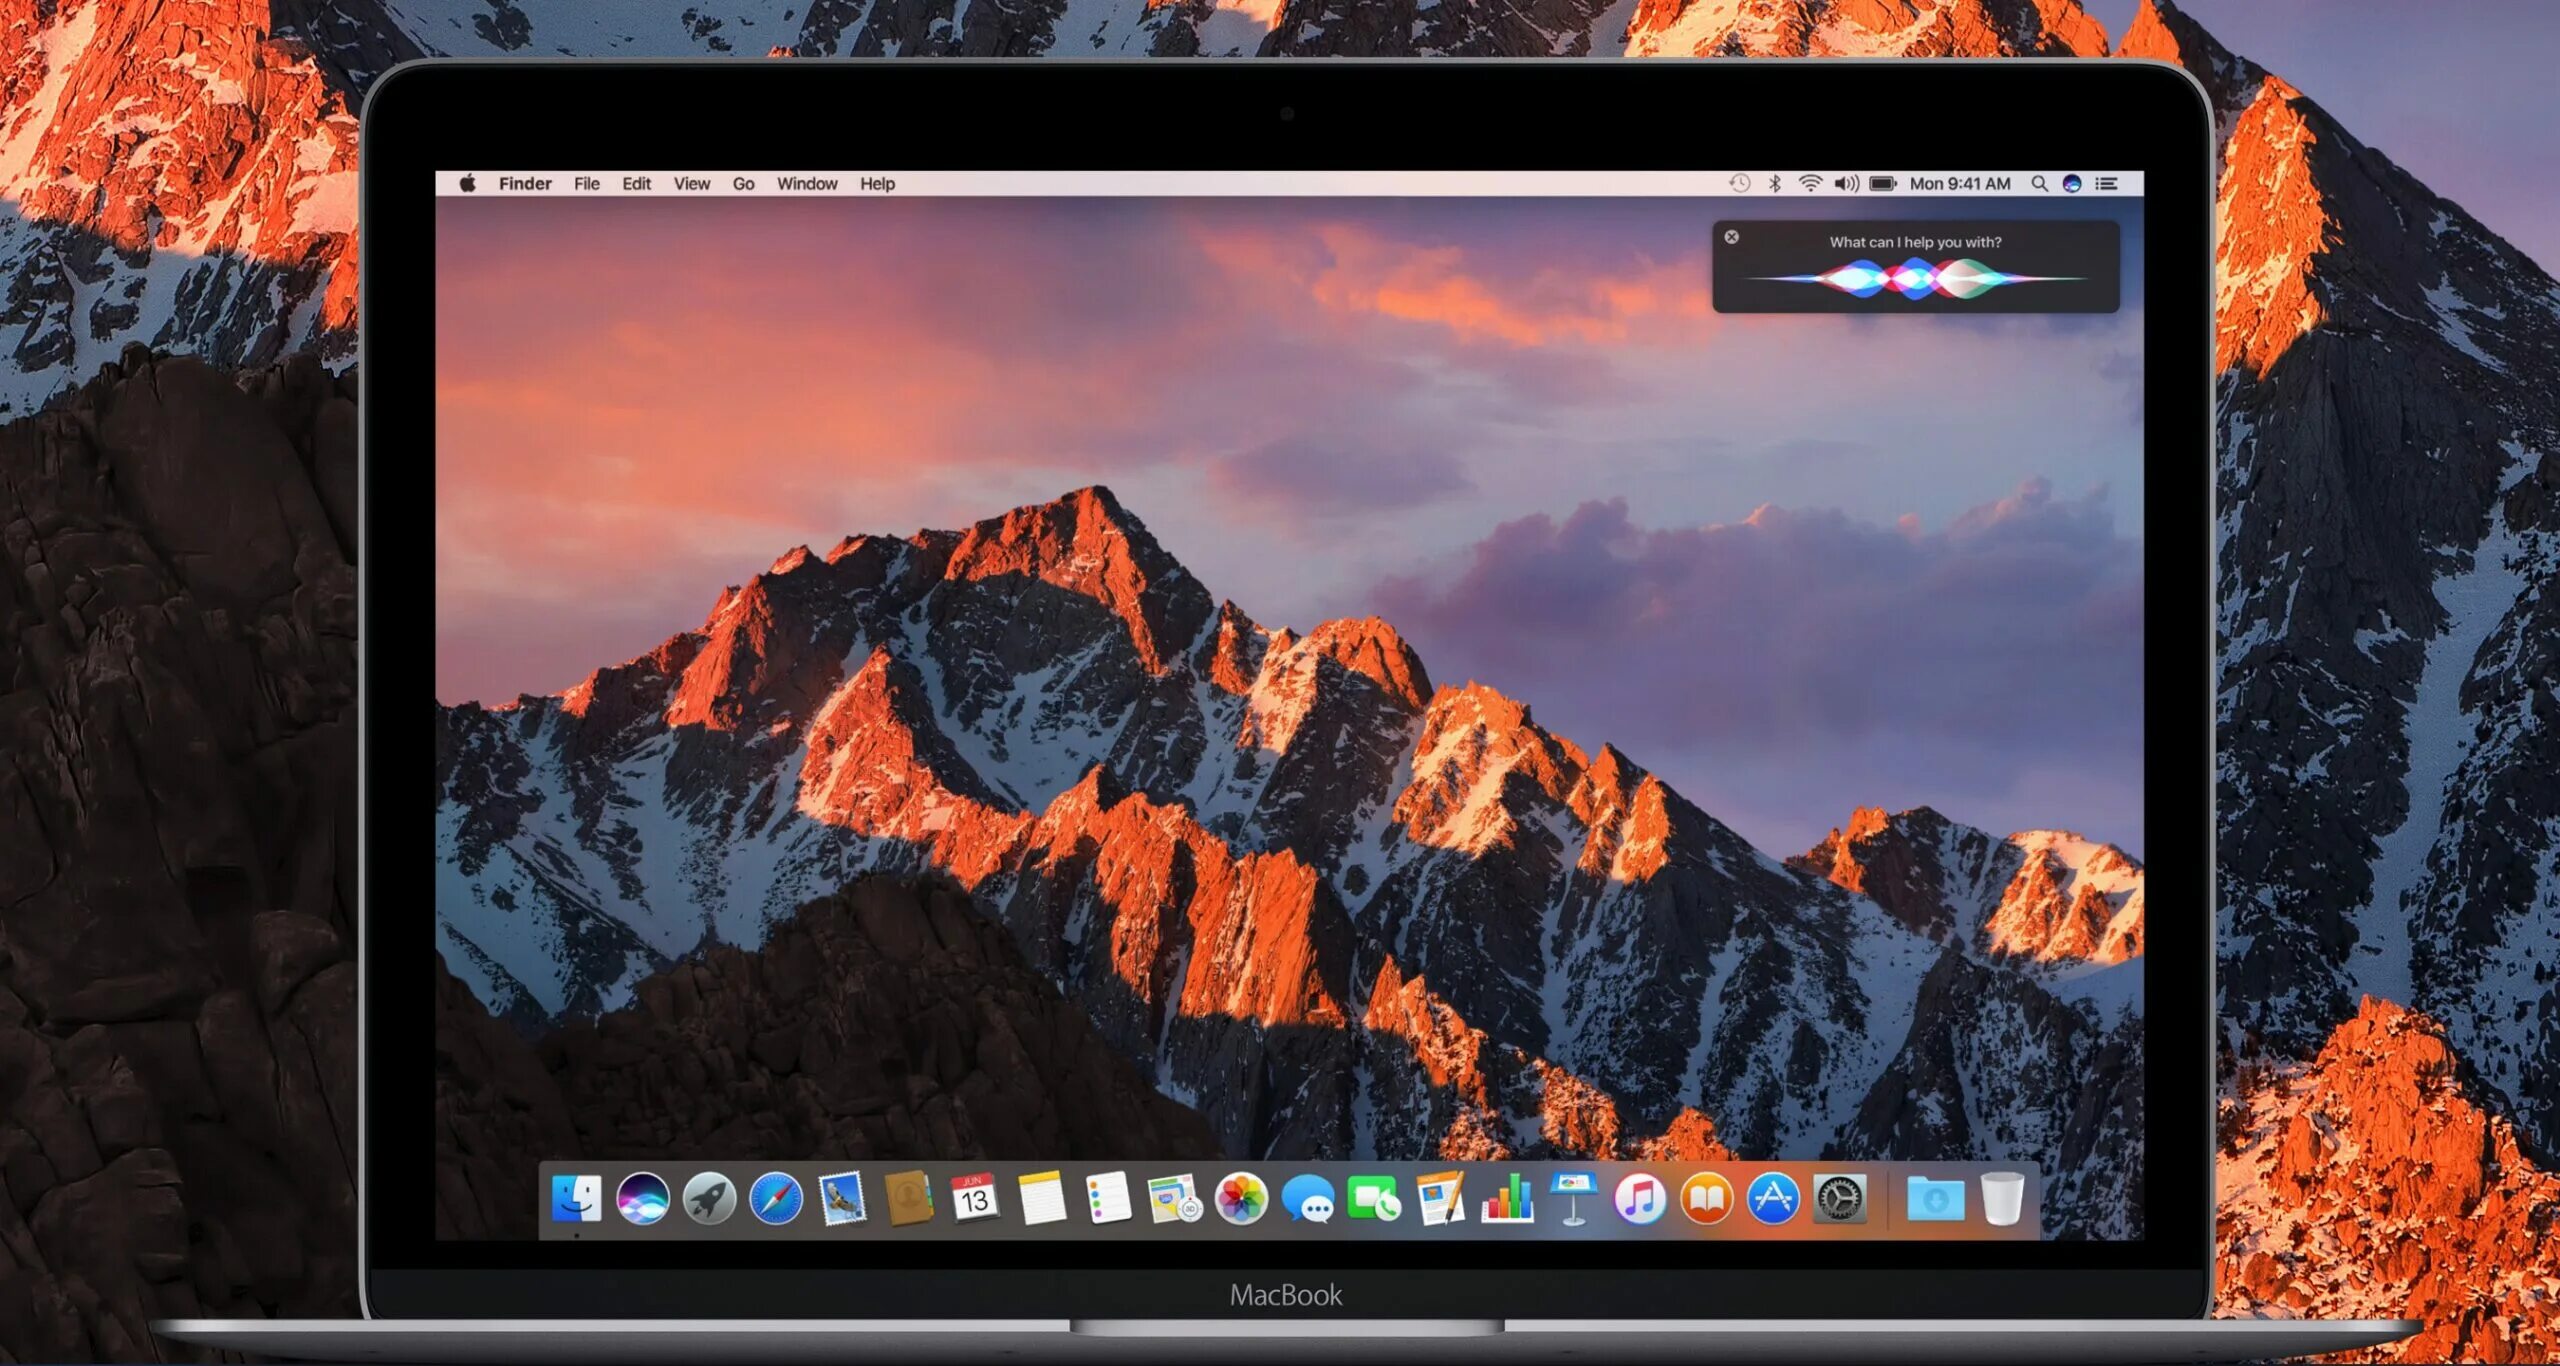Open System Preferences gear icon
2560x1366 pixels.
[1840, 1199]
